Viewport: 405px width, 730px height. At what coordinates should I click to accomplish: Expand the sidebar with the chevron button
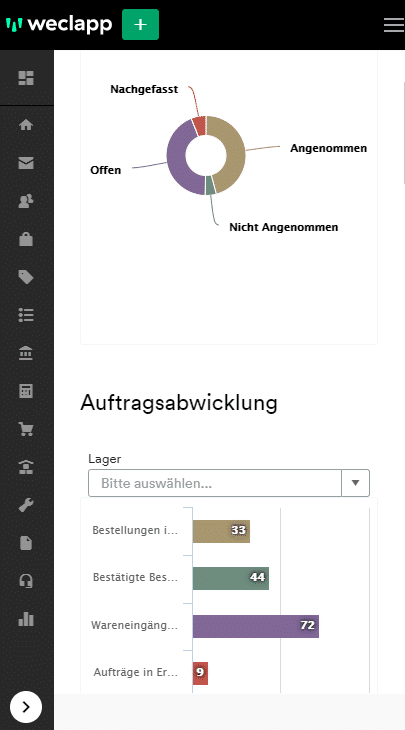[x=26, y=707]
